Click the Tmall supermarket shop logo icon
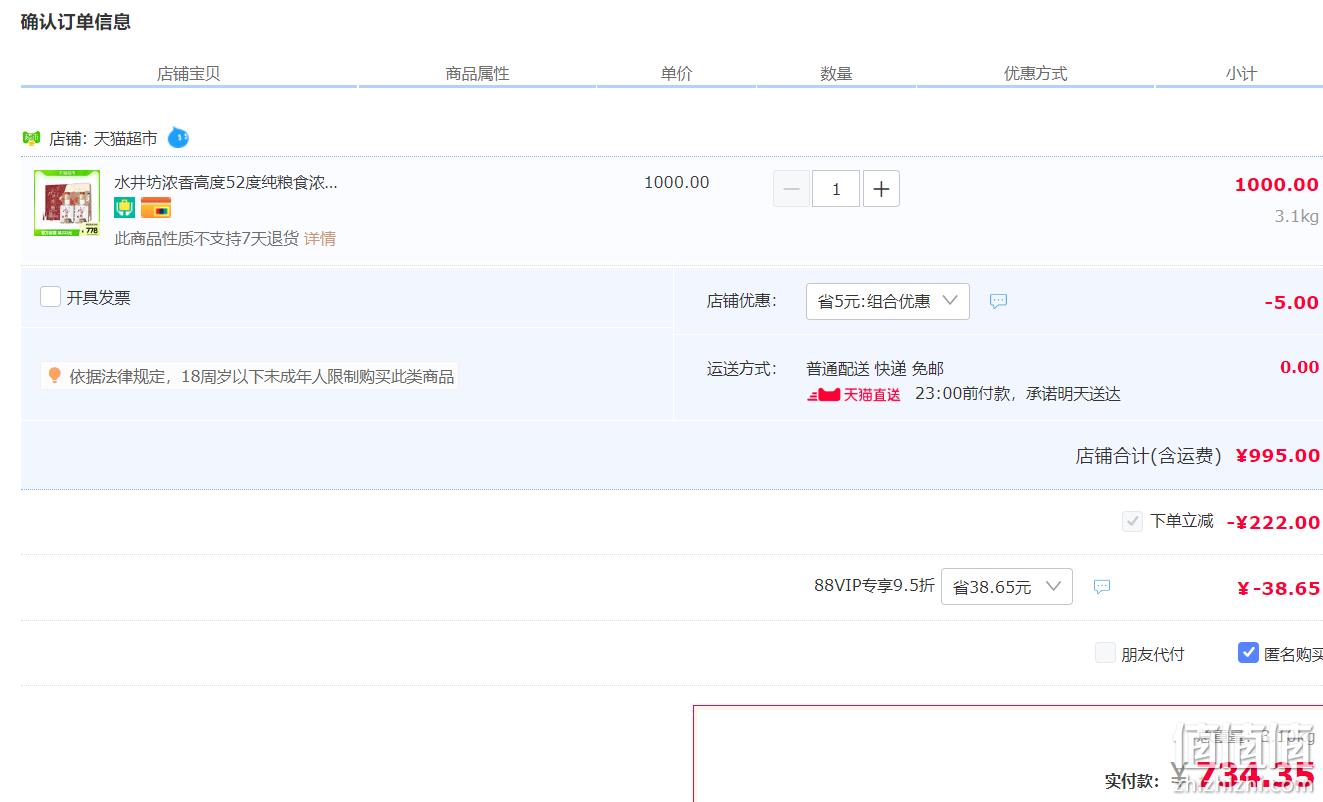Viewport: 1323px width, 802px height. (x=32, y=138)
